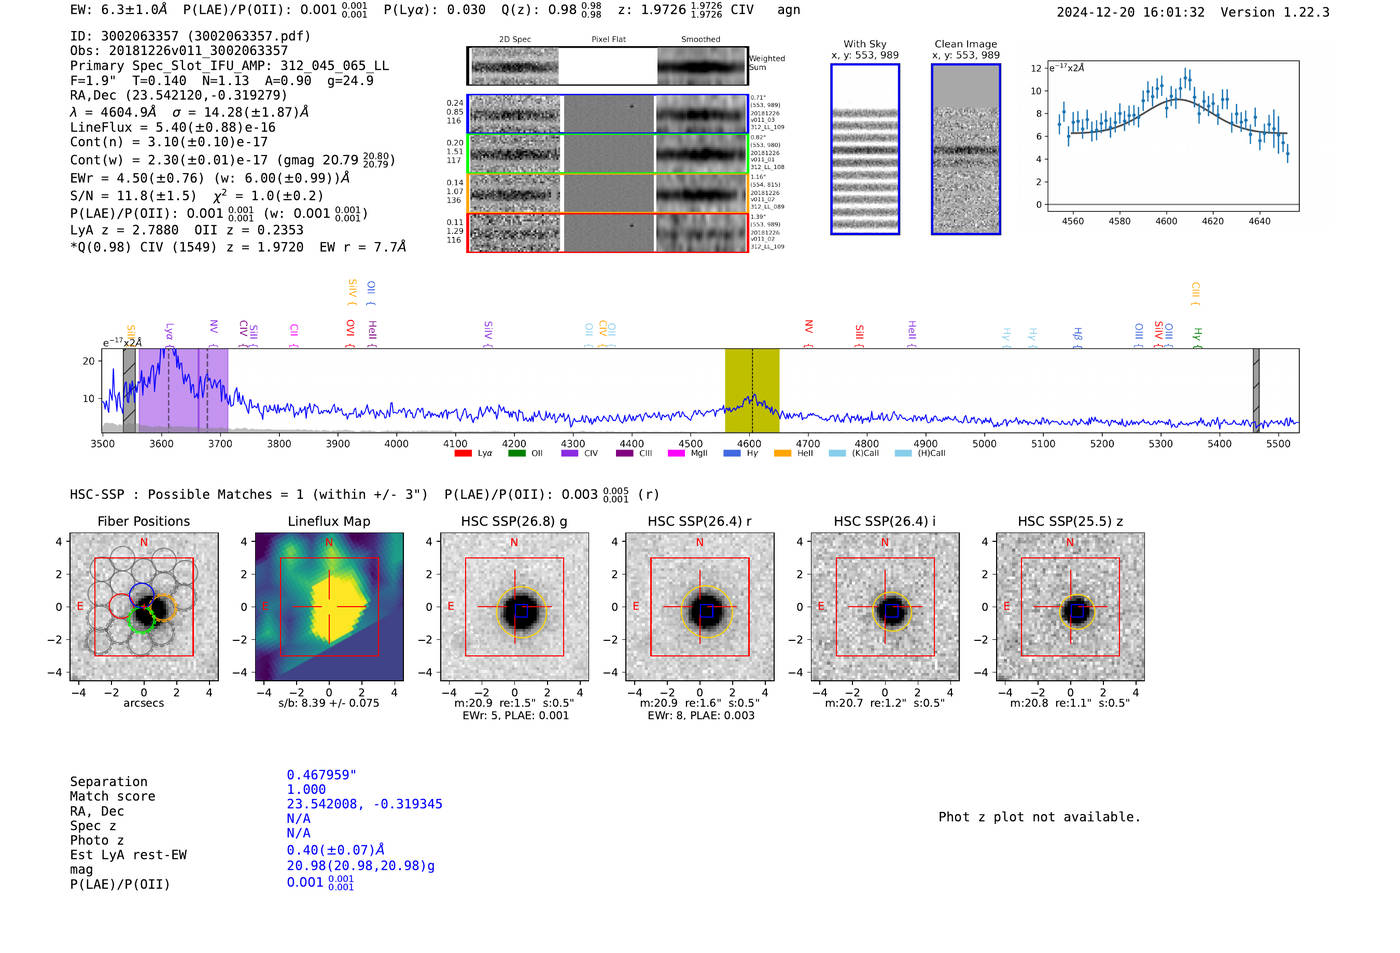Click the 2D Spec column header
The width and height of the screenshot is (1400, 953).
click(515, 40)
